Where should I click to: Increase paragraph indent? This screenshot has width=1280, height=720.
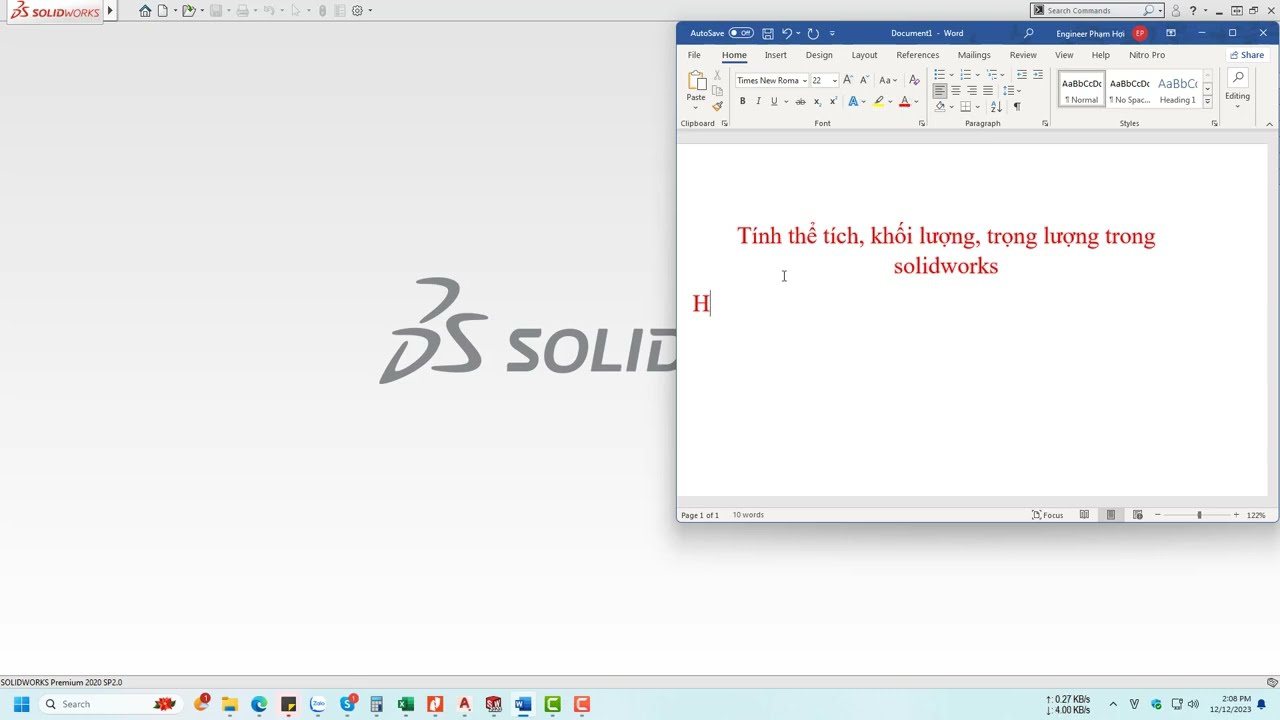(x=1038, y=75)
